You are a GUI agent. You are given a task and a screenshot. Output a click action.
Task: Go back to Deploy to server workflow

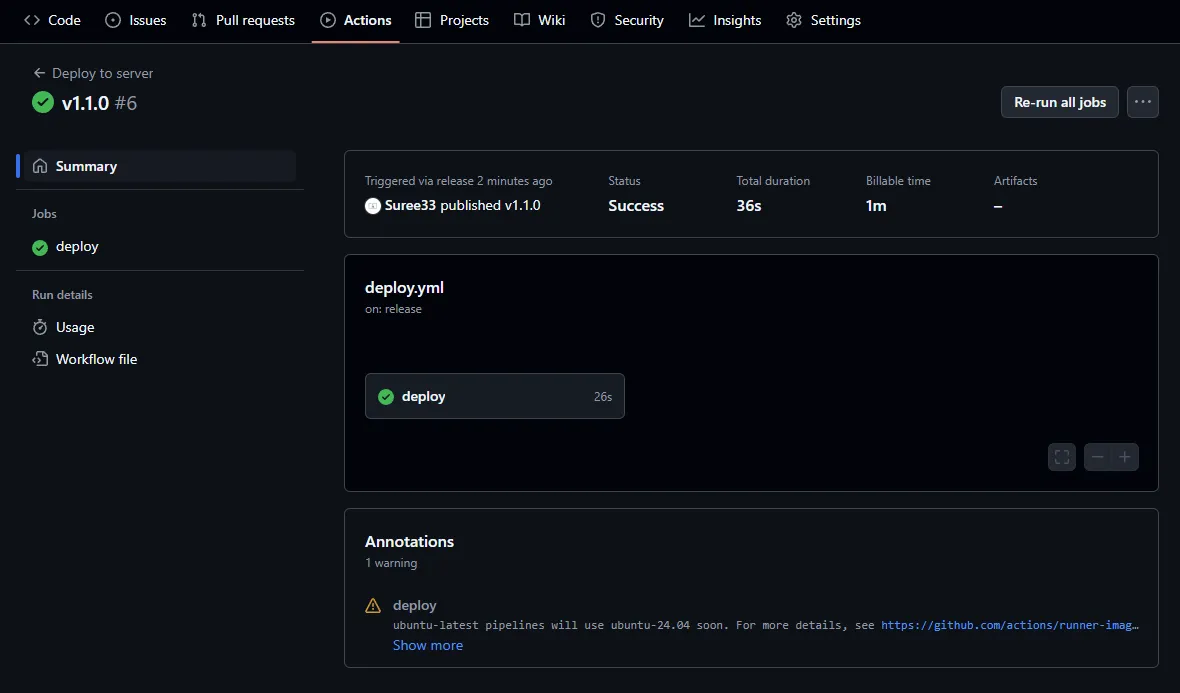[93, 73]
